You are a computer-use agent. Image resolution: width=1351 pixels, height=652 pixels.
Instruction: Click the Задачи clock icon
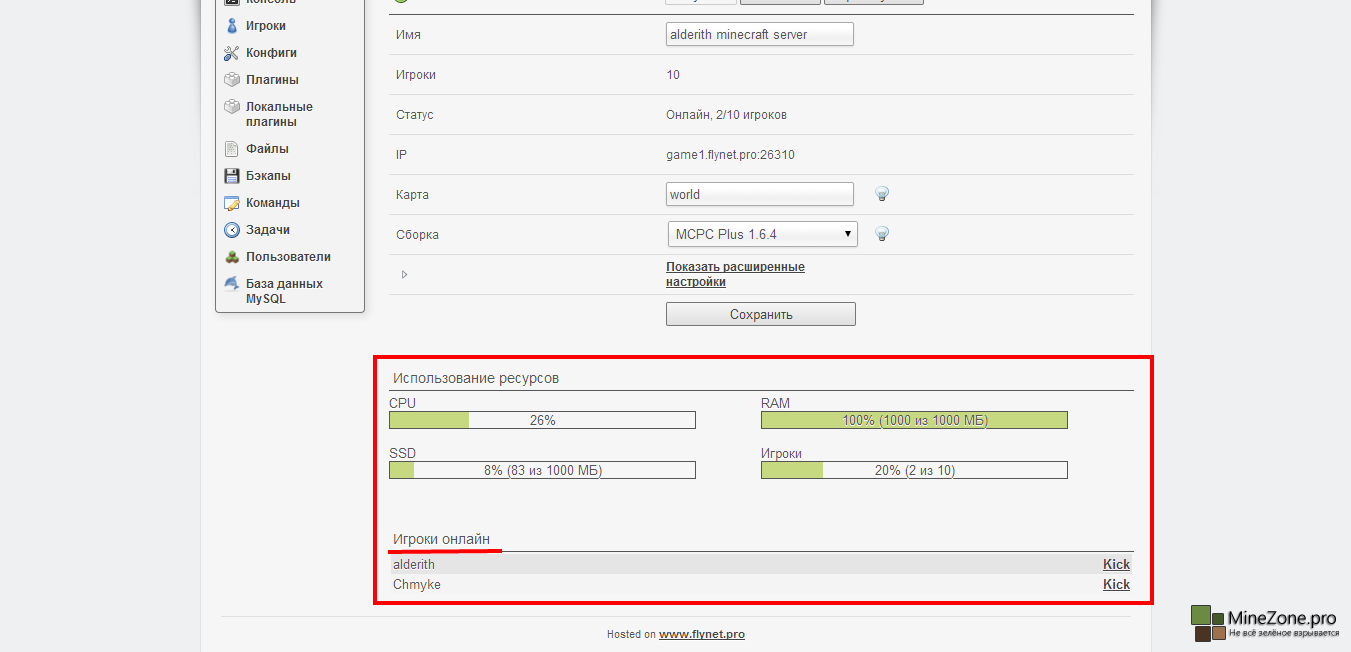(231, 230)
